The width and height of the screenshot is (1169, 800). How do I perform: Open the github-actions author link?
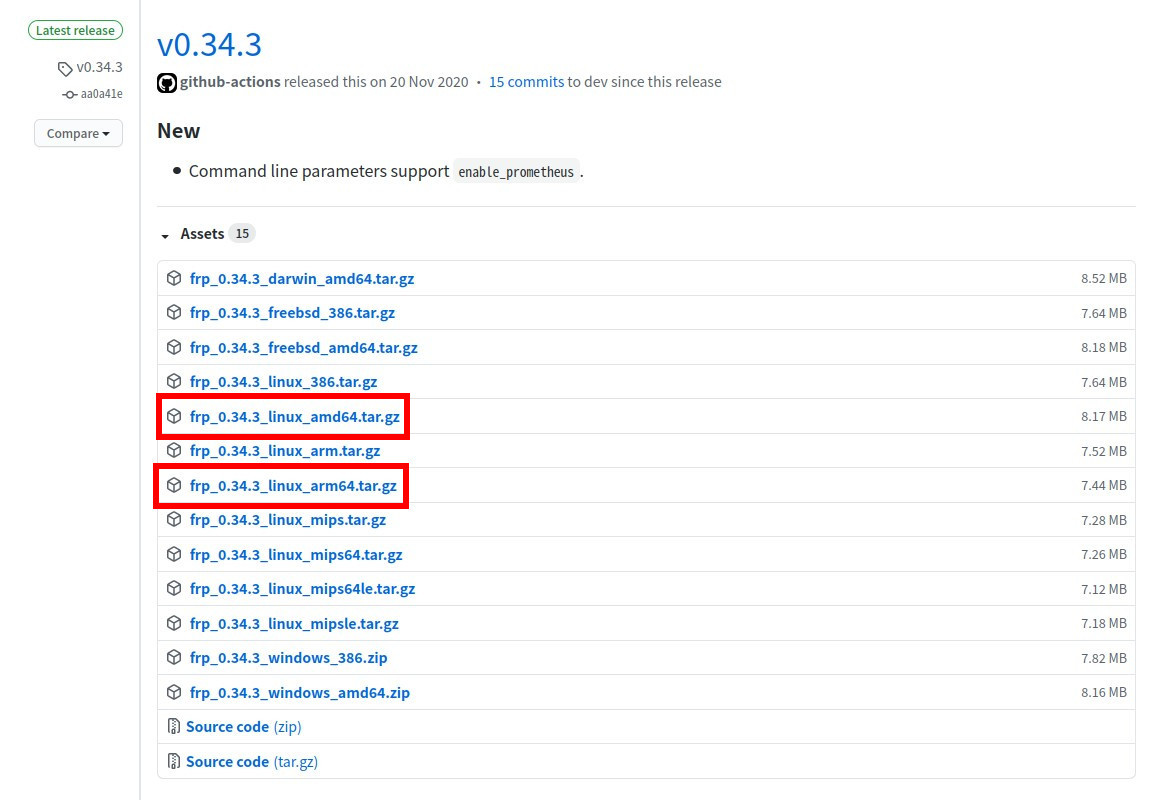point(230,82)
